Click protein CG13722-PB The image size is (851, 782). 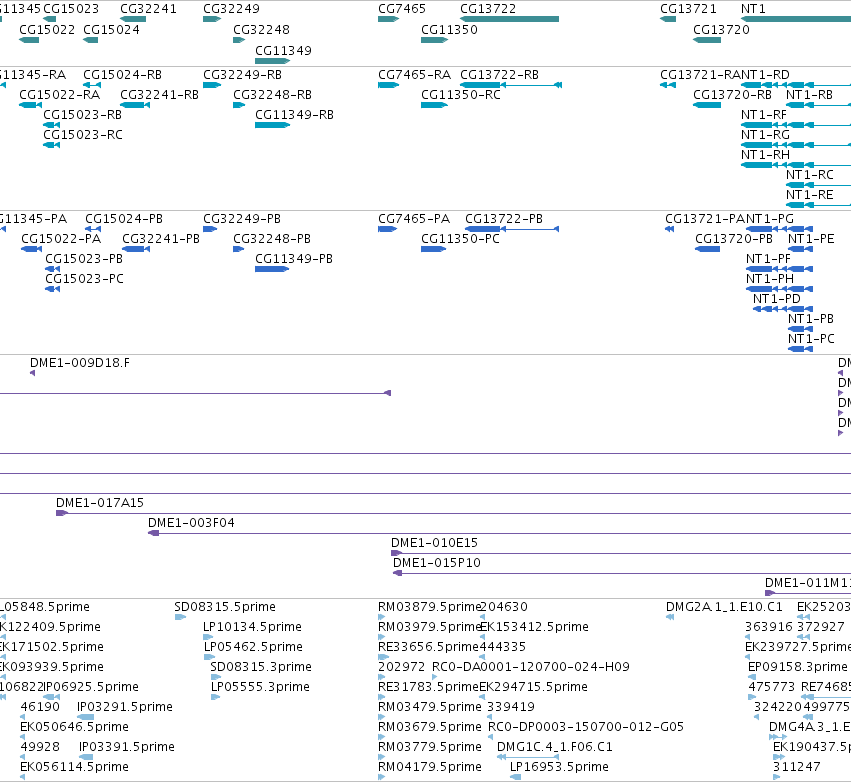click(504, 219)
